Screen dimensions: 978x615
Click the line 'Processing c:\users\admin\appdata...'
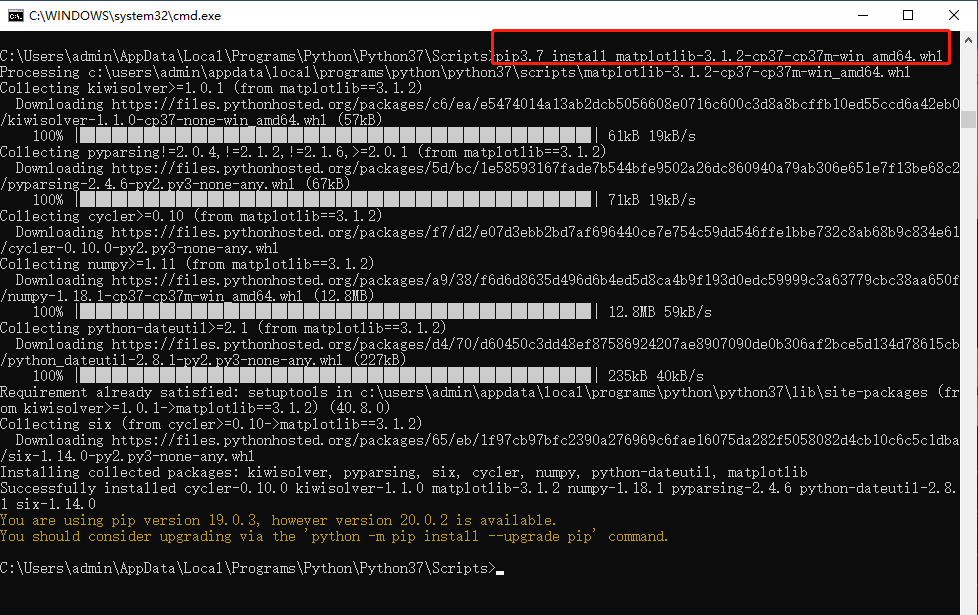455,72
